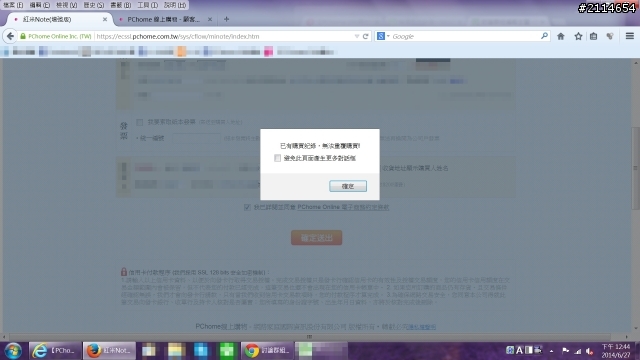
Task: Open the privacy statement link in footer
Action: pyautogui.click(x=421, y=327)
